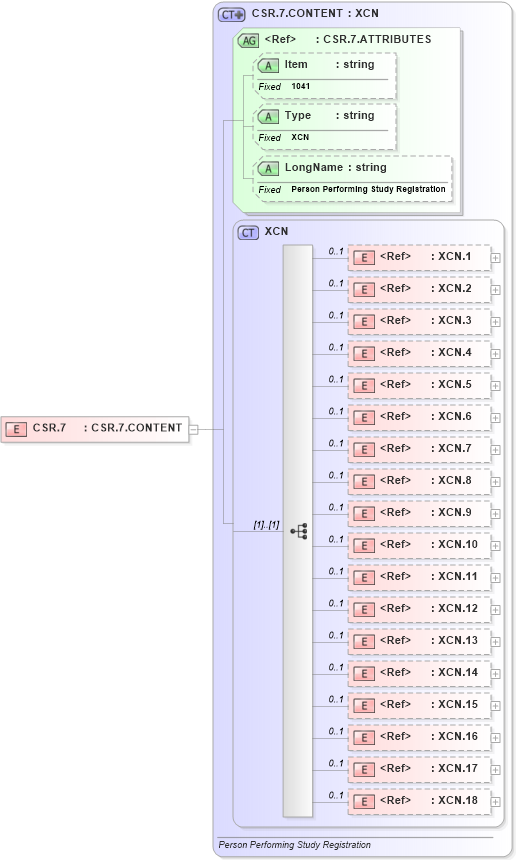Click the AG icon of CSR.7.ATTRIBUTES
Screen dimensions: 516x860
248,40
